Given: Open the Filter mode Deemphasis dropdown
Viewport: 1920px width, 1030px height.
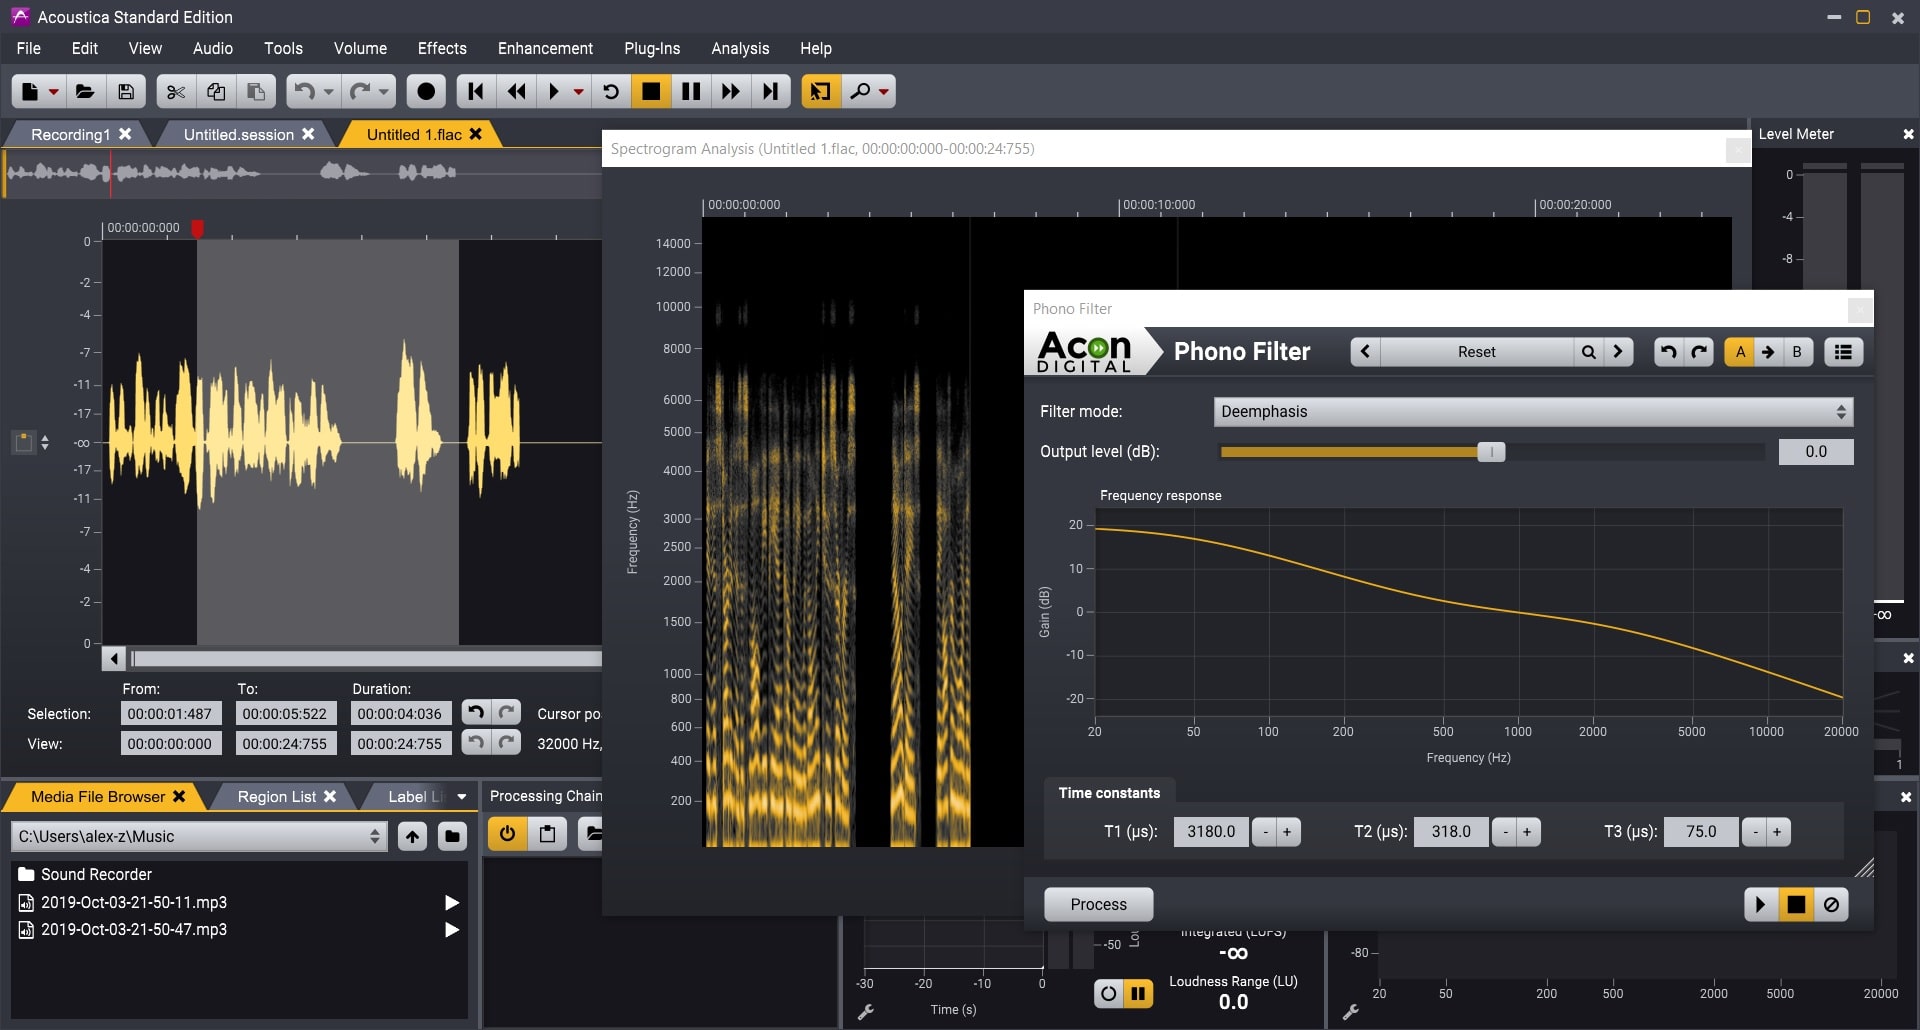Looking at the screenshot, I should point(1533,411).
